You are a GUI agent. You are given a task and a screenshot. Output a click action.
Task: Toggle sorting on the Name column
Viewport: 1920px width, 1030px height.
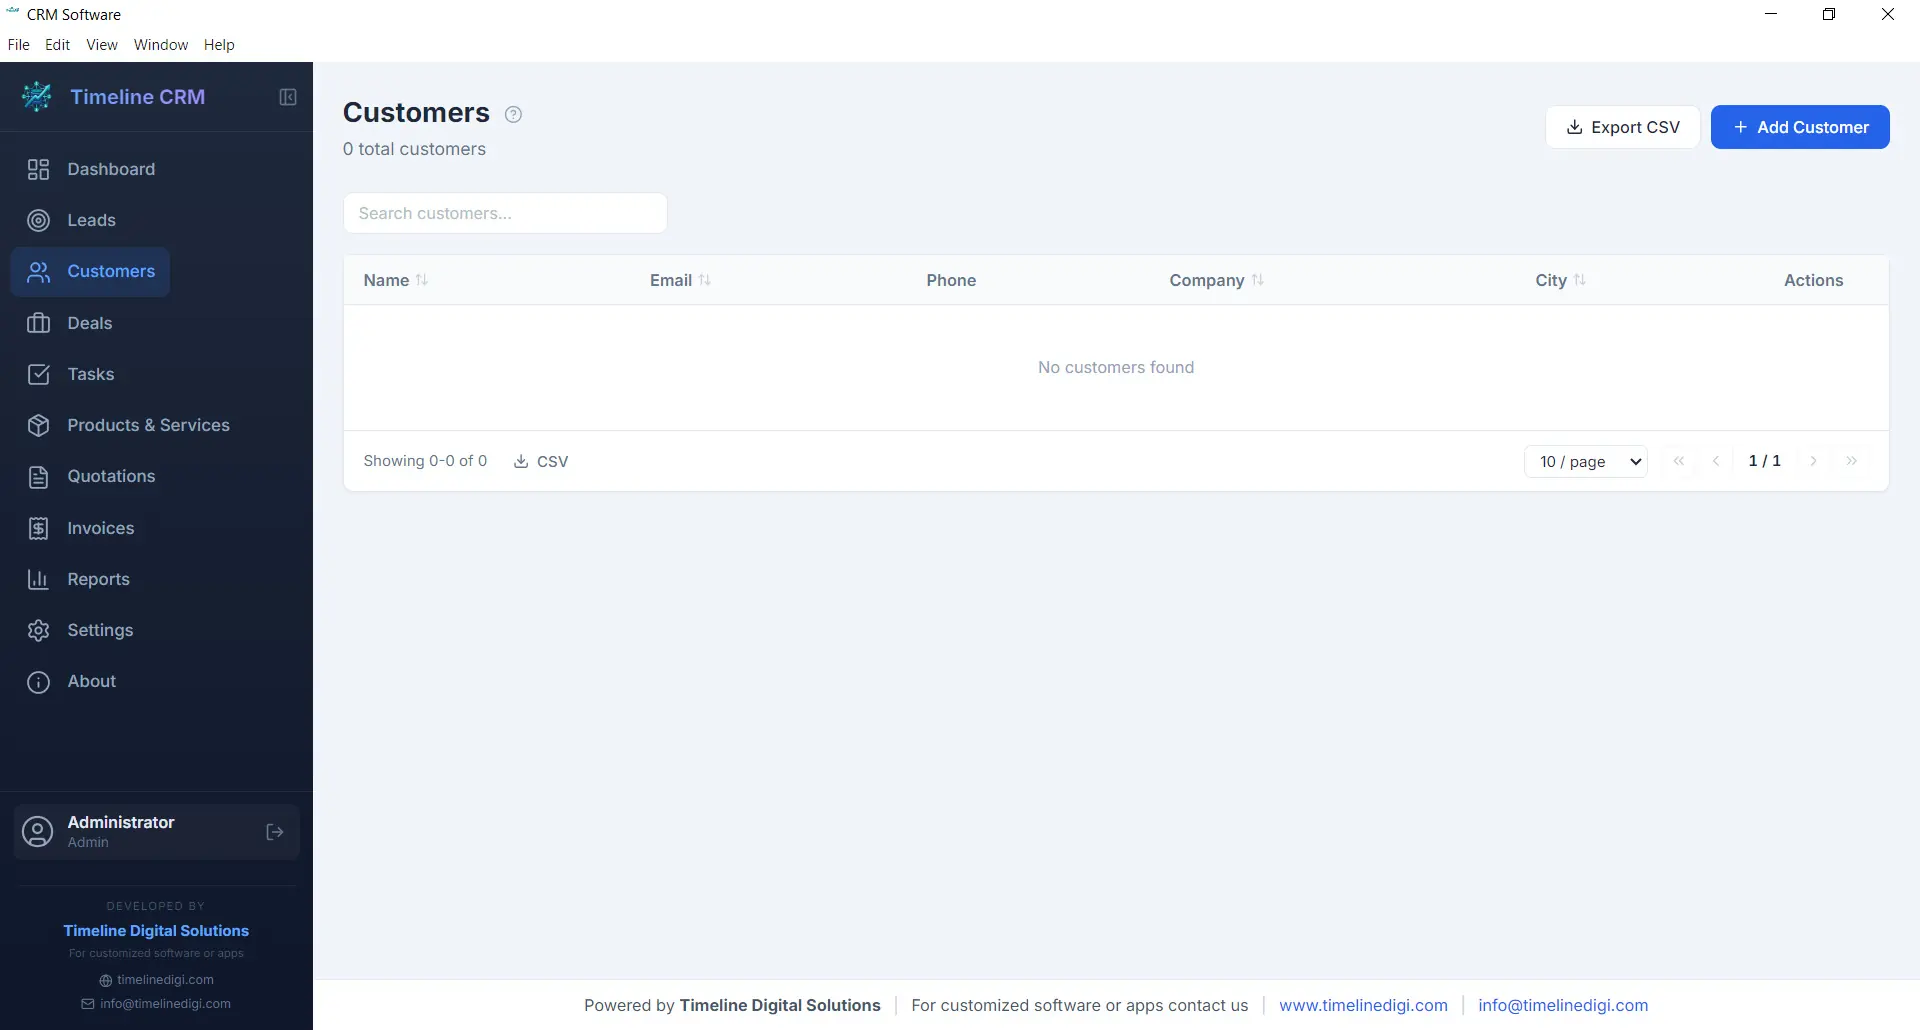(x=423, y=280)
